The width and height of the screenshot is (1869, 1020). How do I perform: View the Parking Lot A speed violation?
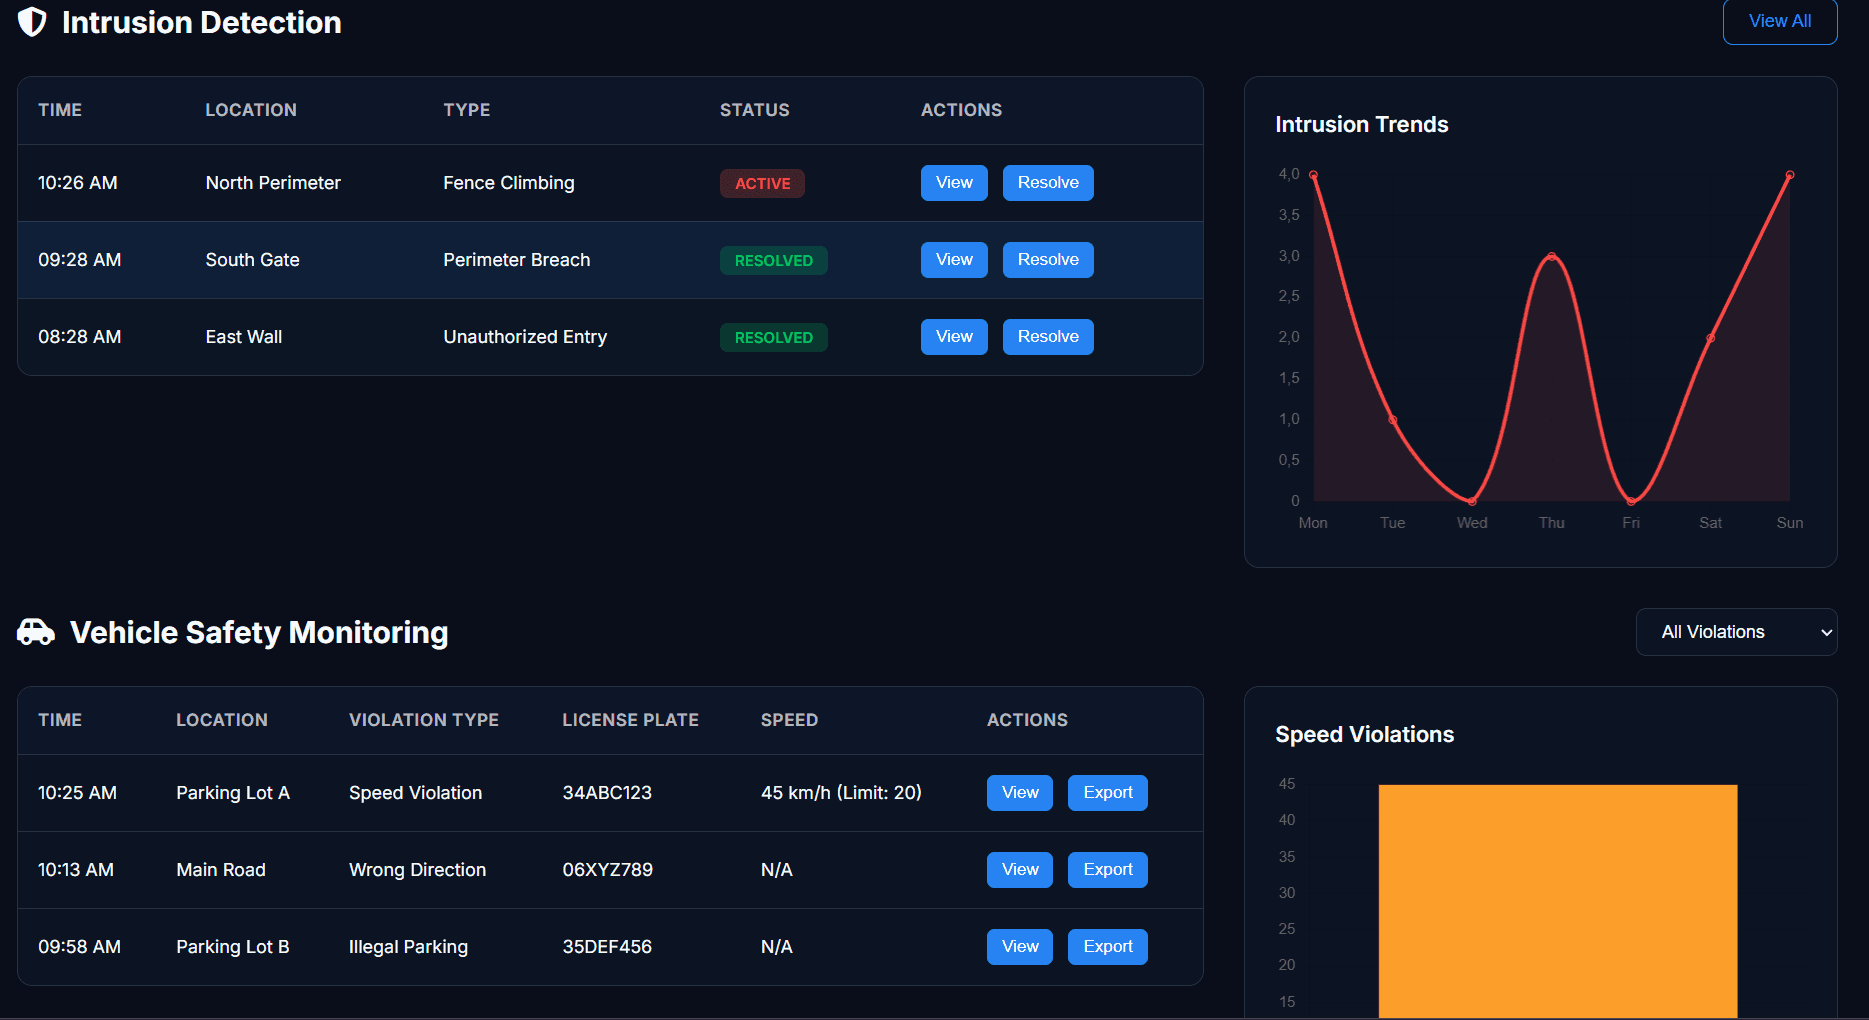point(1019,793)
